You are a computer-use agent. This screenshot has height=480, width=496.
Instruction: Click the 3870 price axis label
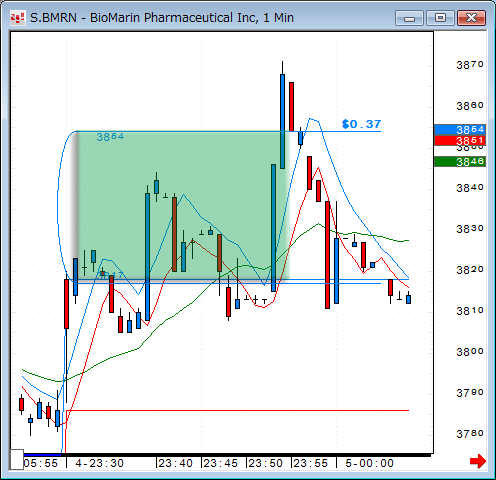coord(470,65)
